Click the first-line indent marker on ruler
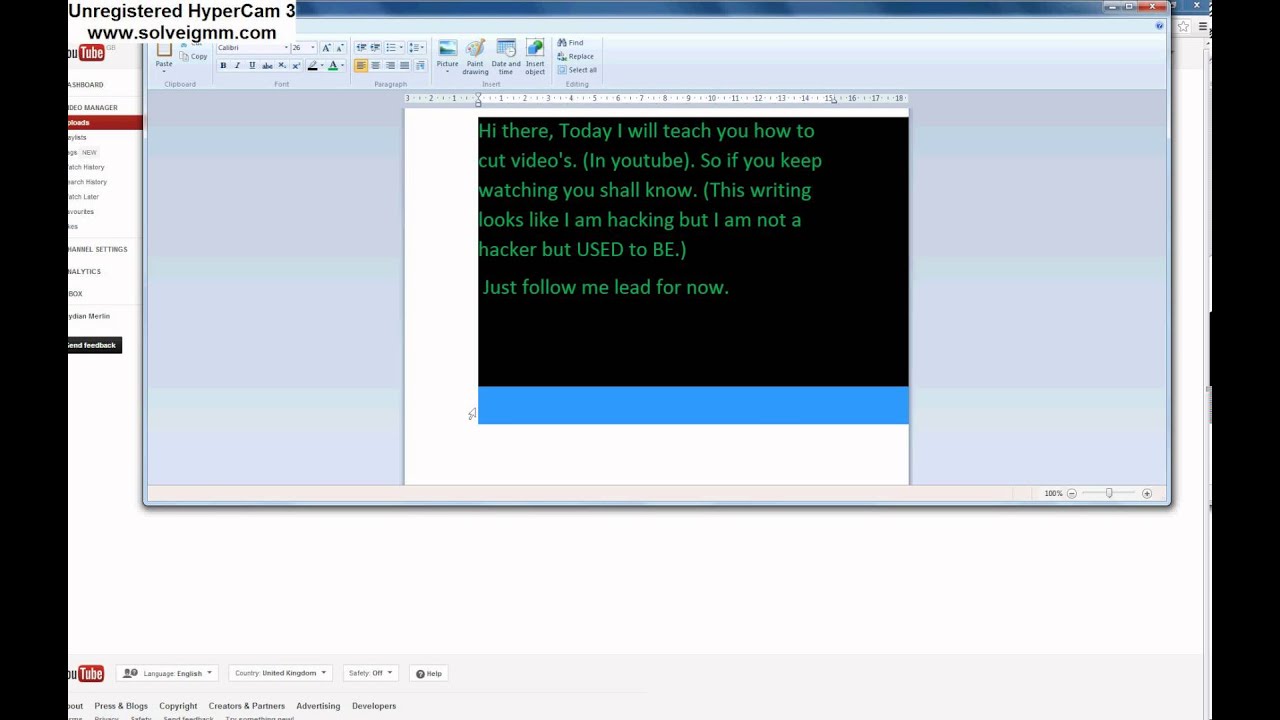The image size is (1280, 720). [478, 95]
